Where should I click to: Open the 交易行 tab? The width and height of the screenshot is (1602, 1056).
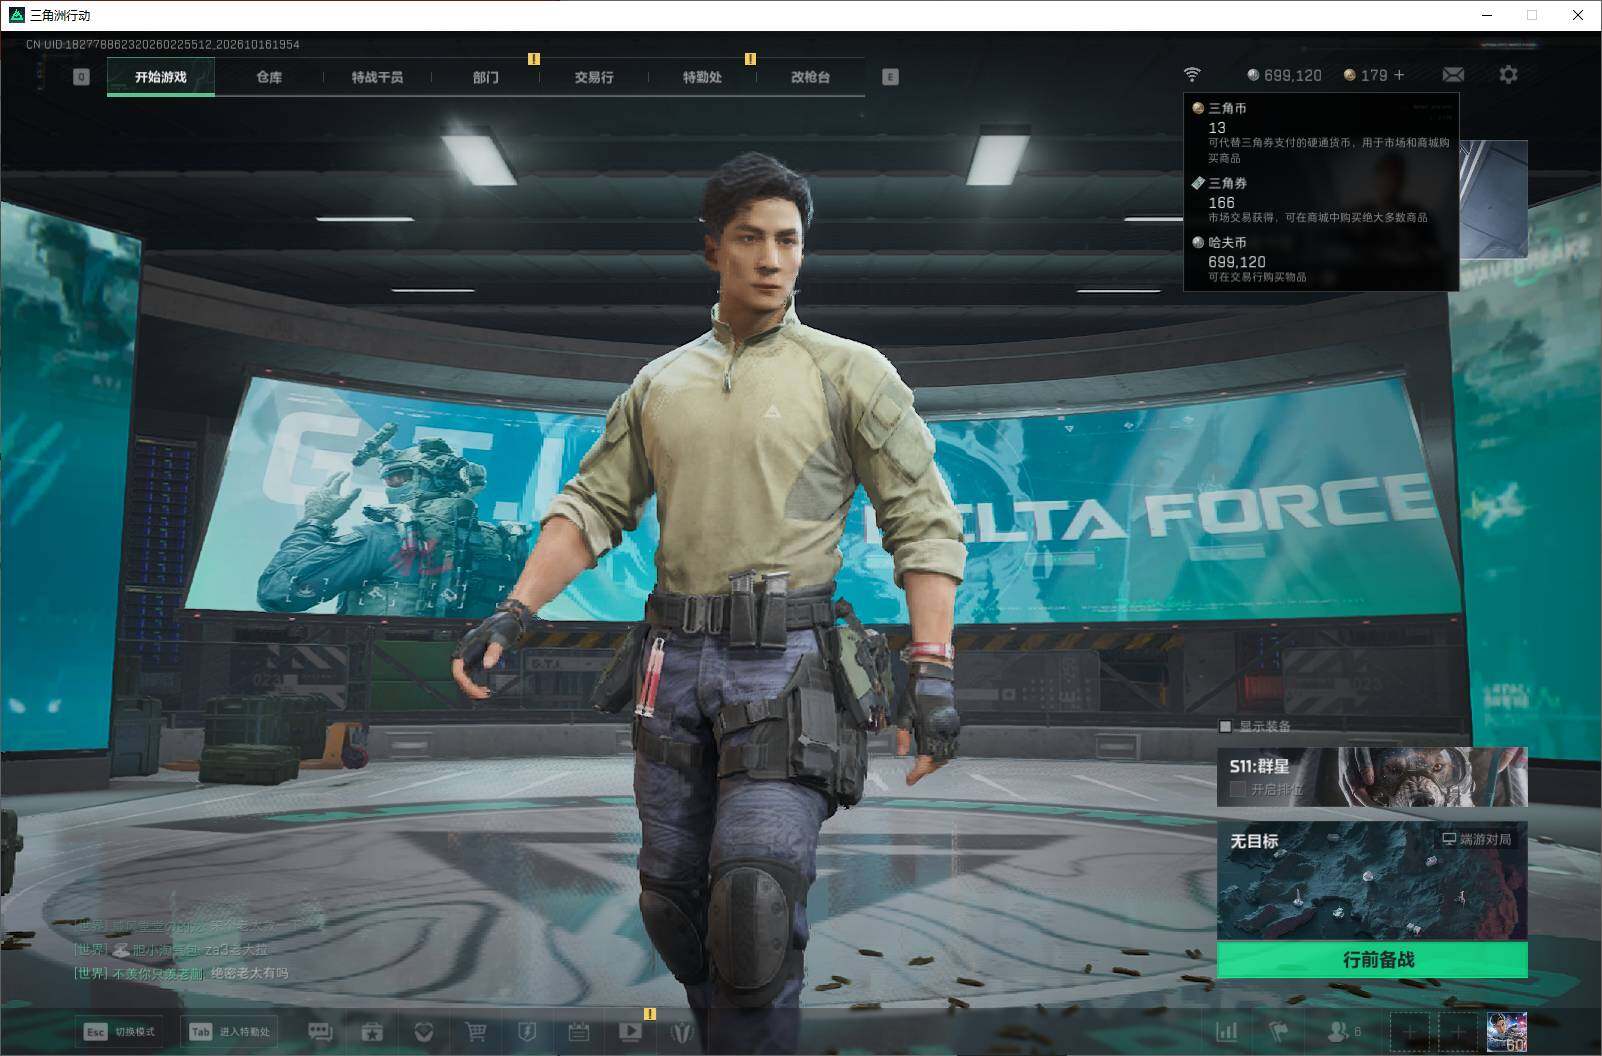point(594,77)
